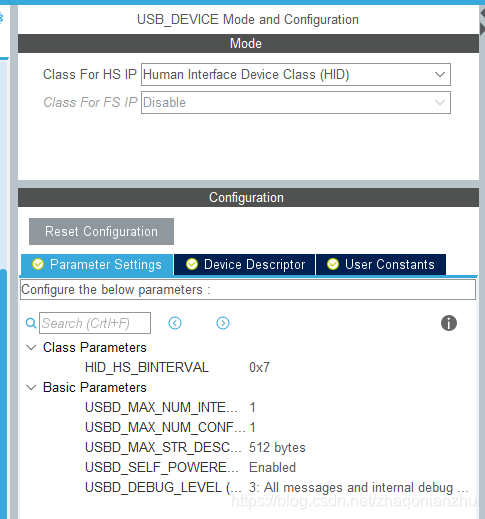
Task: Collapse the Class Parameters section
Action: (31, 348)
